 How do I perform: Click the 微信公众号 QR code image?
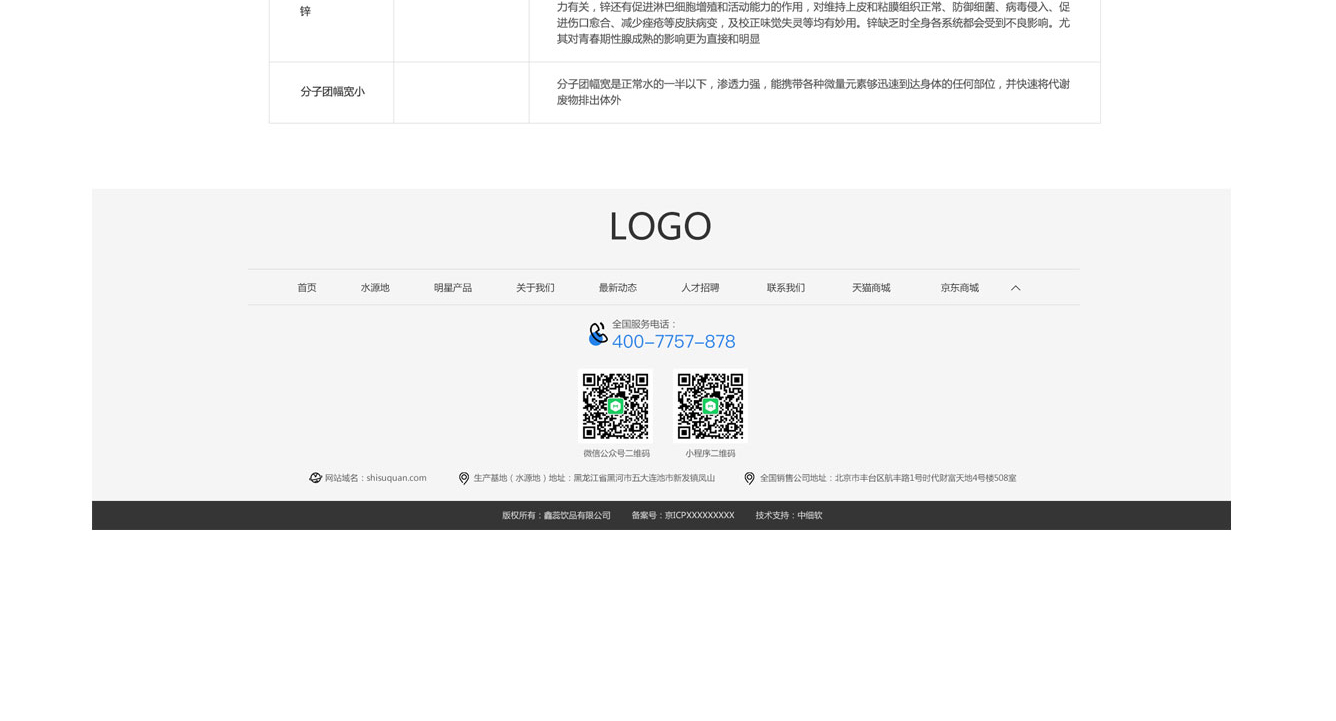[x=616, y=406]
